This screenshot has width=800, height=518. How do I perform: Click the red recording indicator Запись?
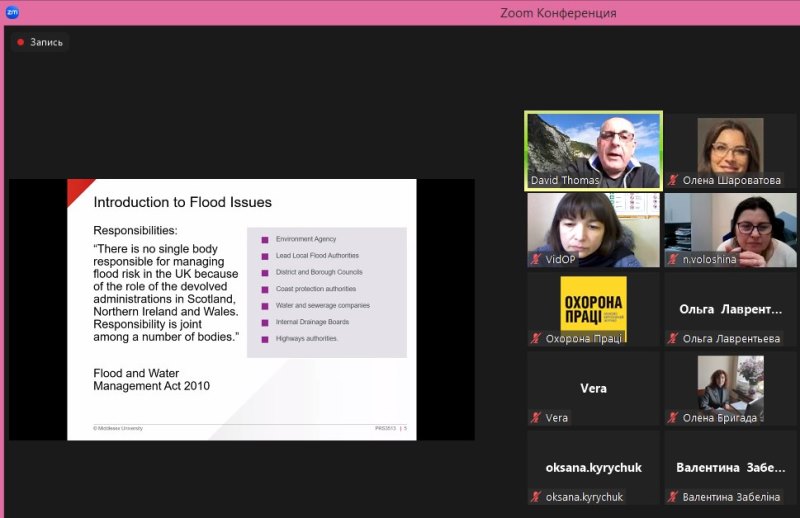(x=40, y=42)
